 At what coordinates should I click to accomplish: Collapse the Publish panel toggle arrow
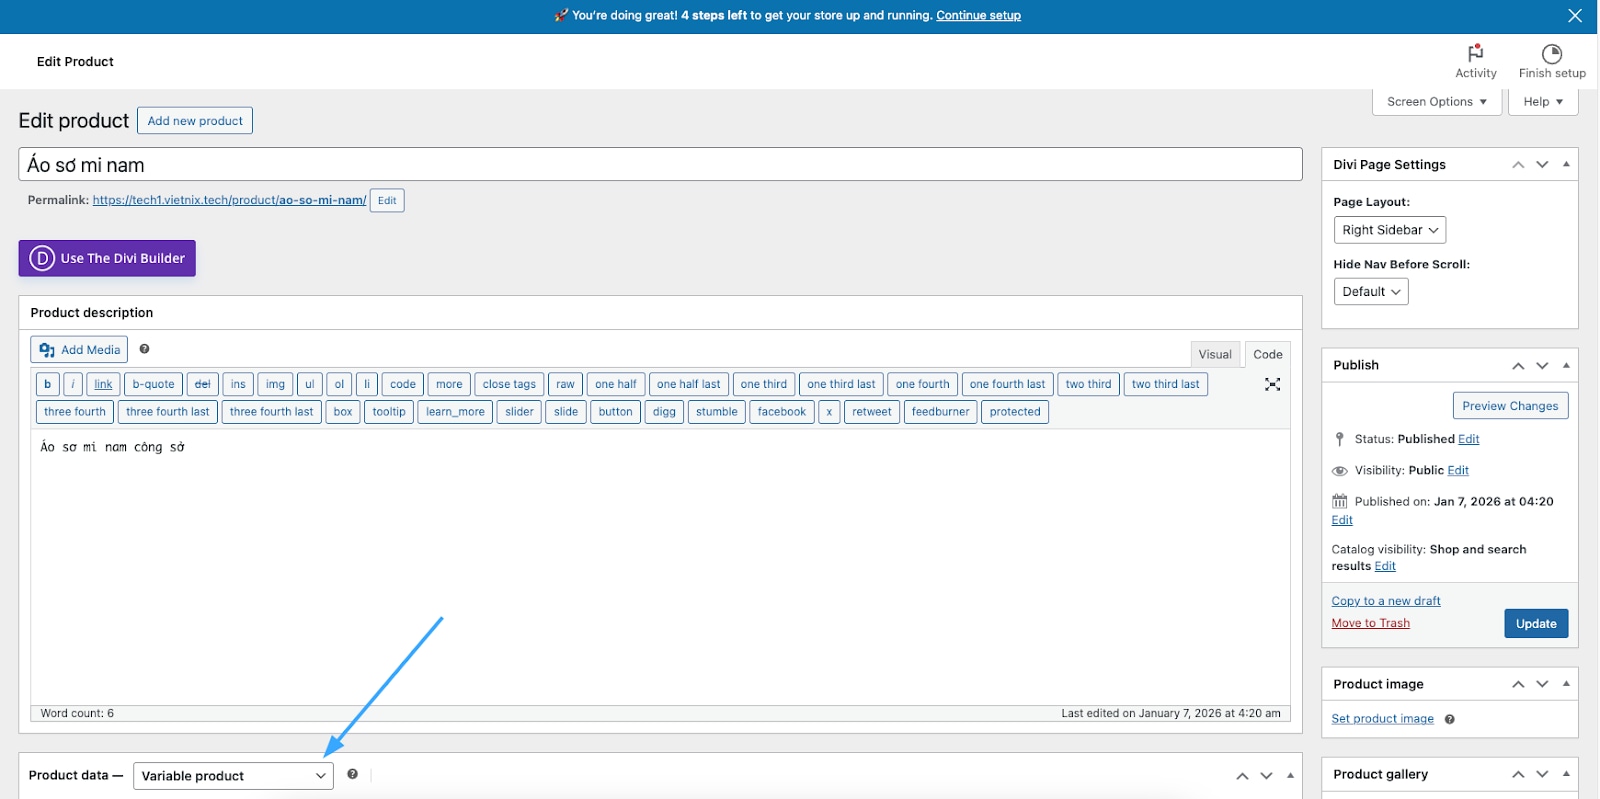(x=1566, y=365)
